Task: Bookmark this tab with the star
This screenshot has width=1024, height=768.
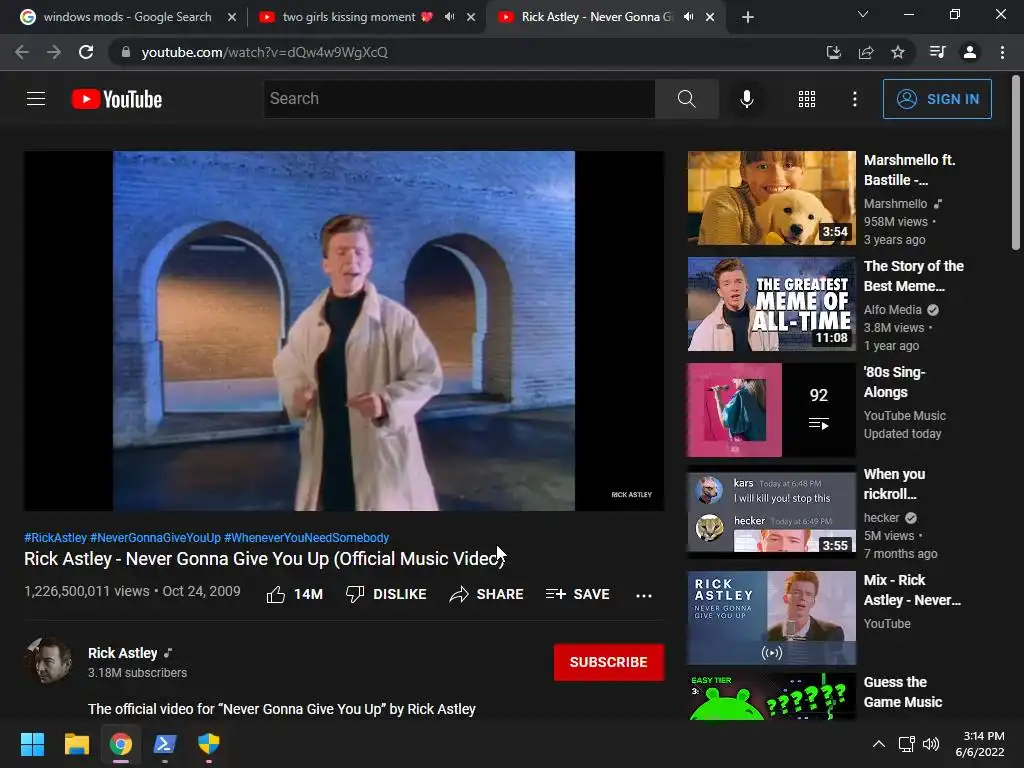Action: coord(898,52)
